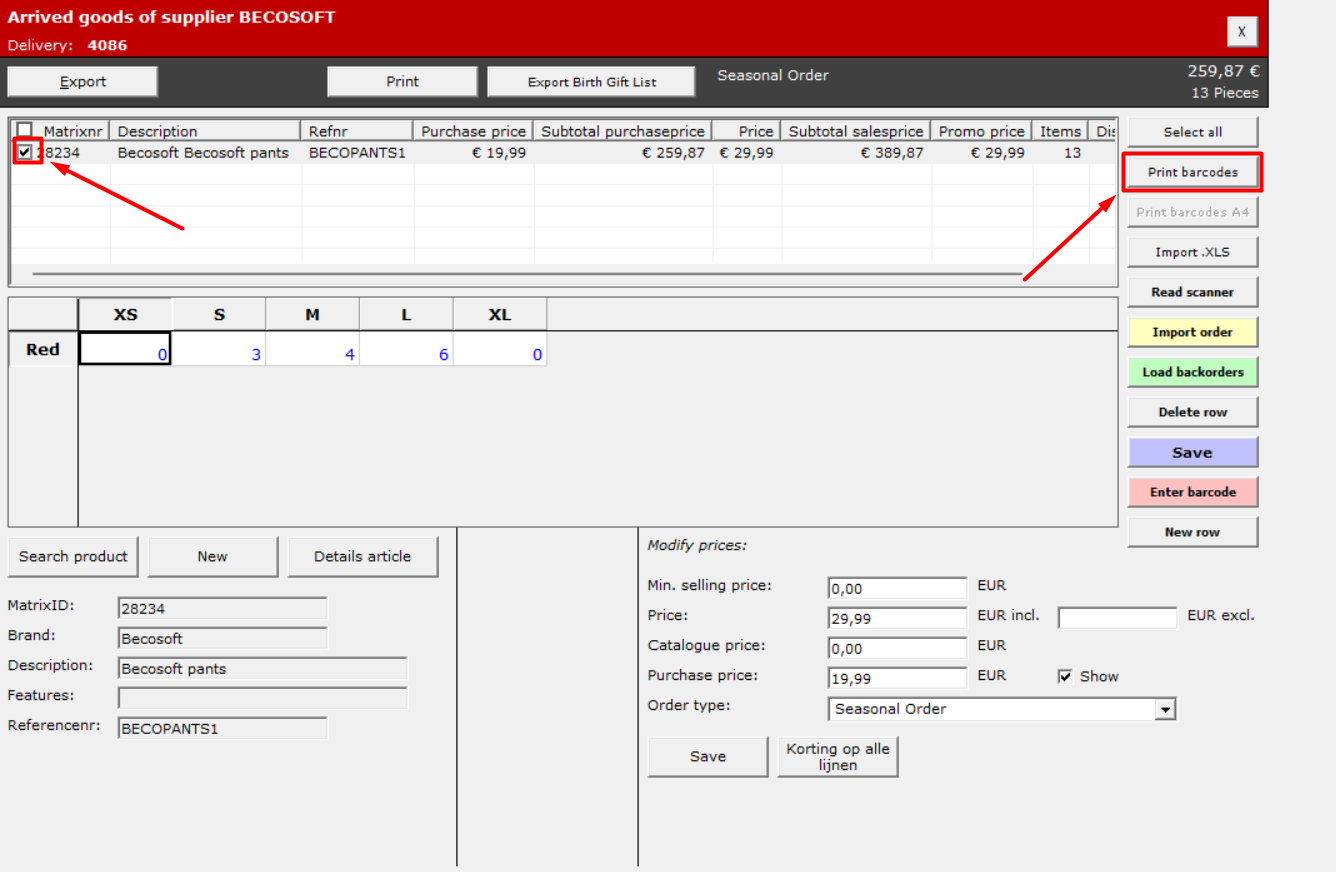The image size is (1336, 872).
Task: Open Export Birth Gift List
Action: [591, 82]
